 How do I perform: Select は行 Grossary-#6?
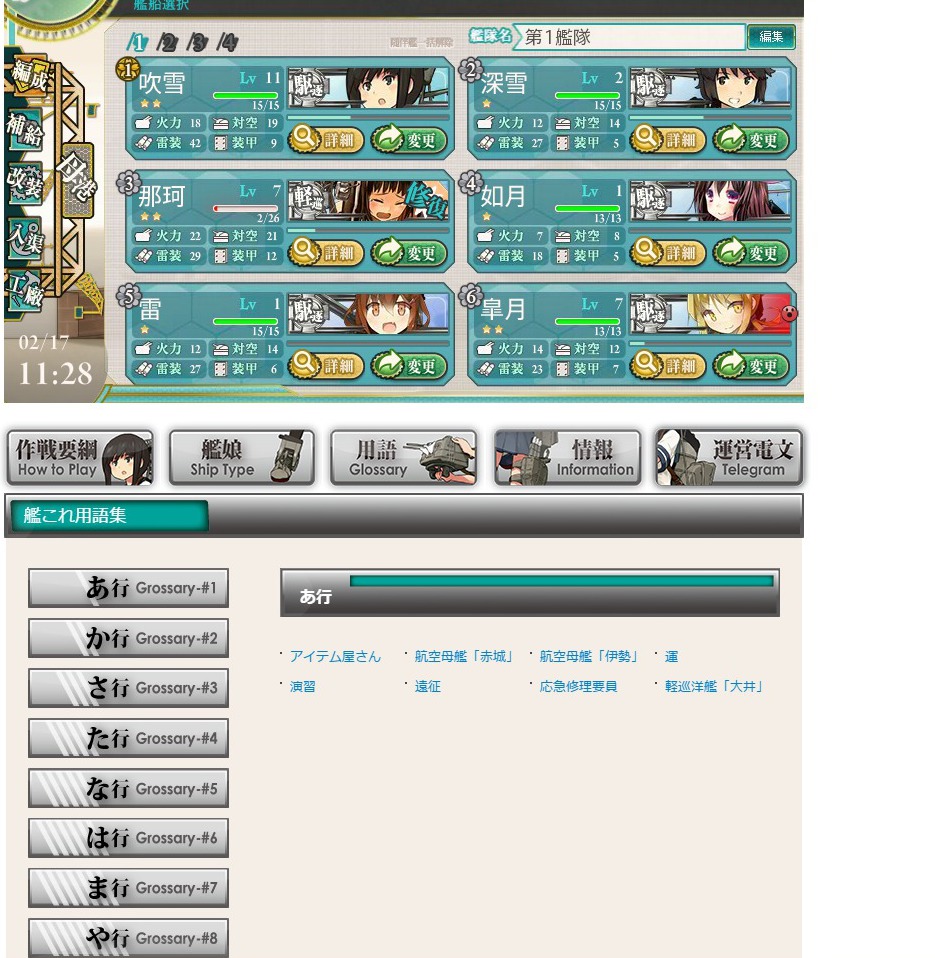[128, 838]
